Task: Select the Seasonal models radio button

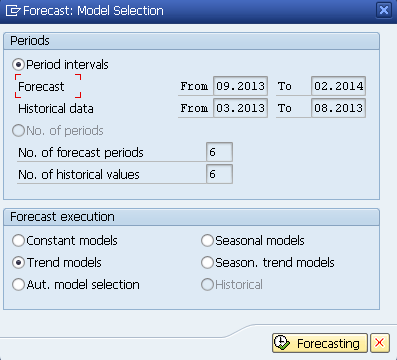Action: coord(207,240)
